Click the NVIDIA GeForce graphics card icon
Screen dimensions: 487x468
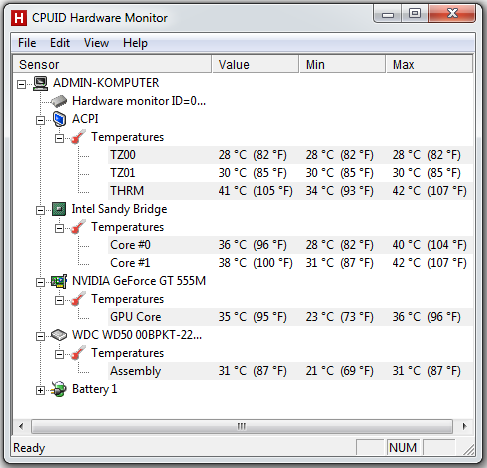click(x=59, y=281)
